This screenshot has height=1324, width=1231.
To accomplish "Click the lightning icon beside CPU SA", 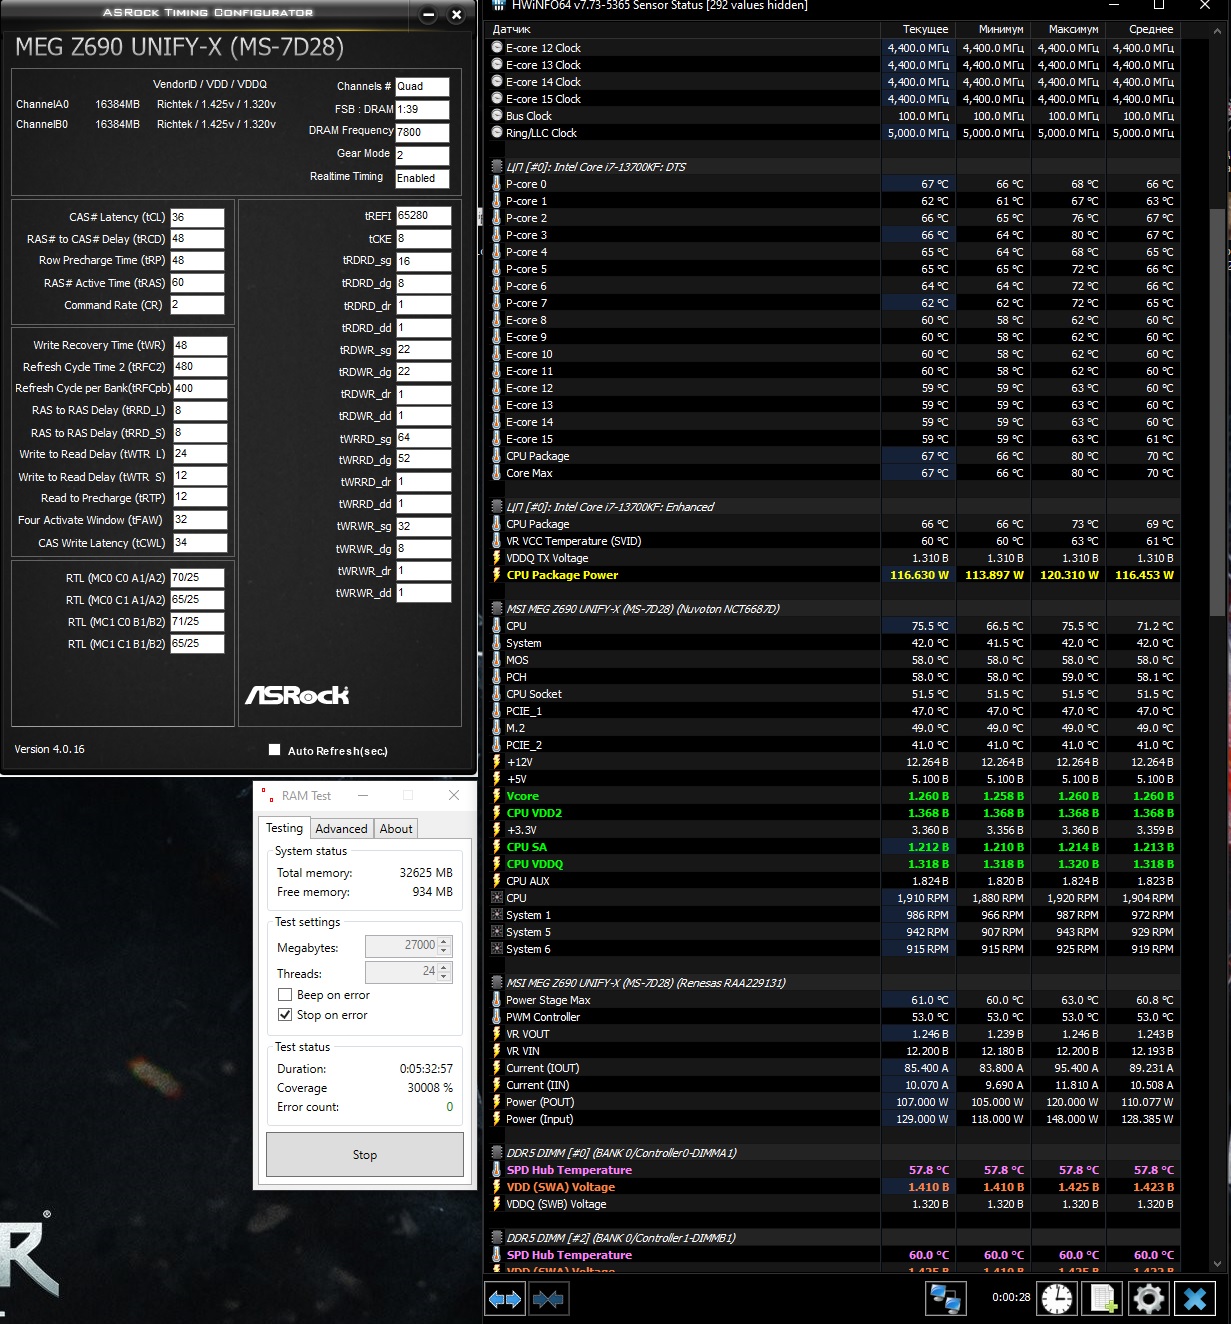I will [x=497, y=847].
